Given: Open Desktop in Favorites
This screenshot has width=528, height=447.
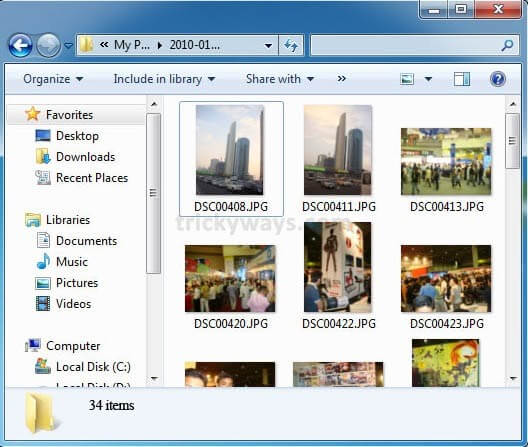Looking at the screenshot, I should 77,136.
